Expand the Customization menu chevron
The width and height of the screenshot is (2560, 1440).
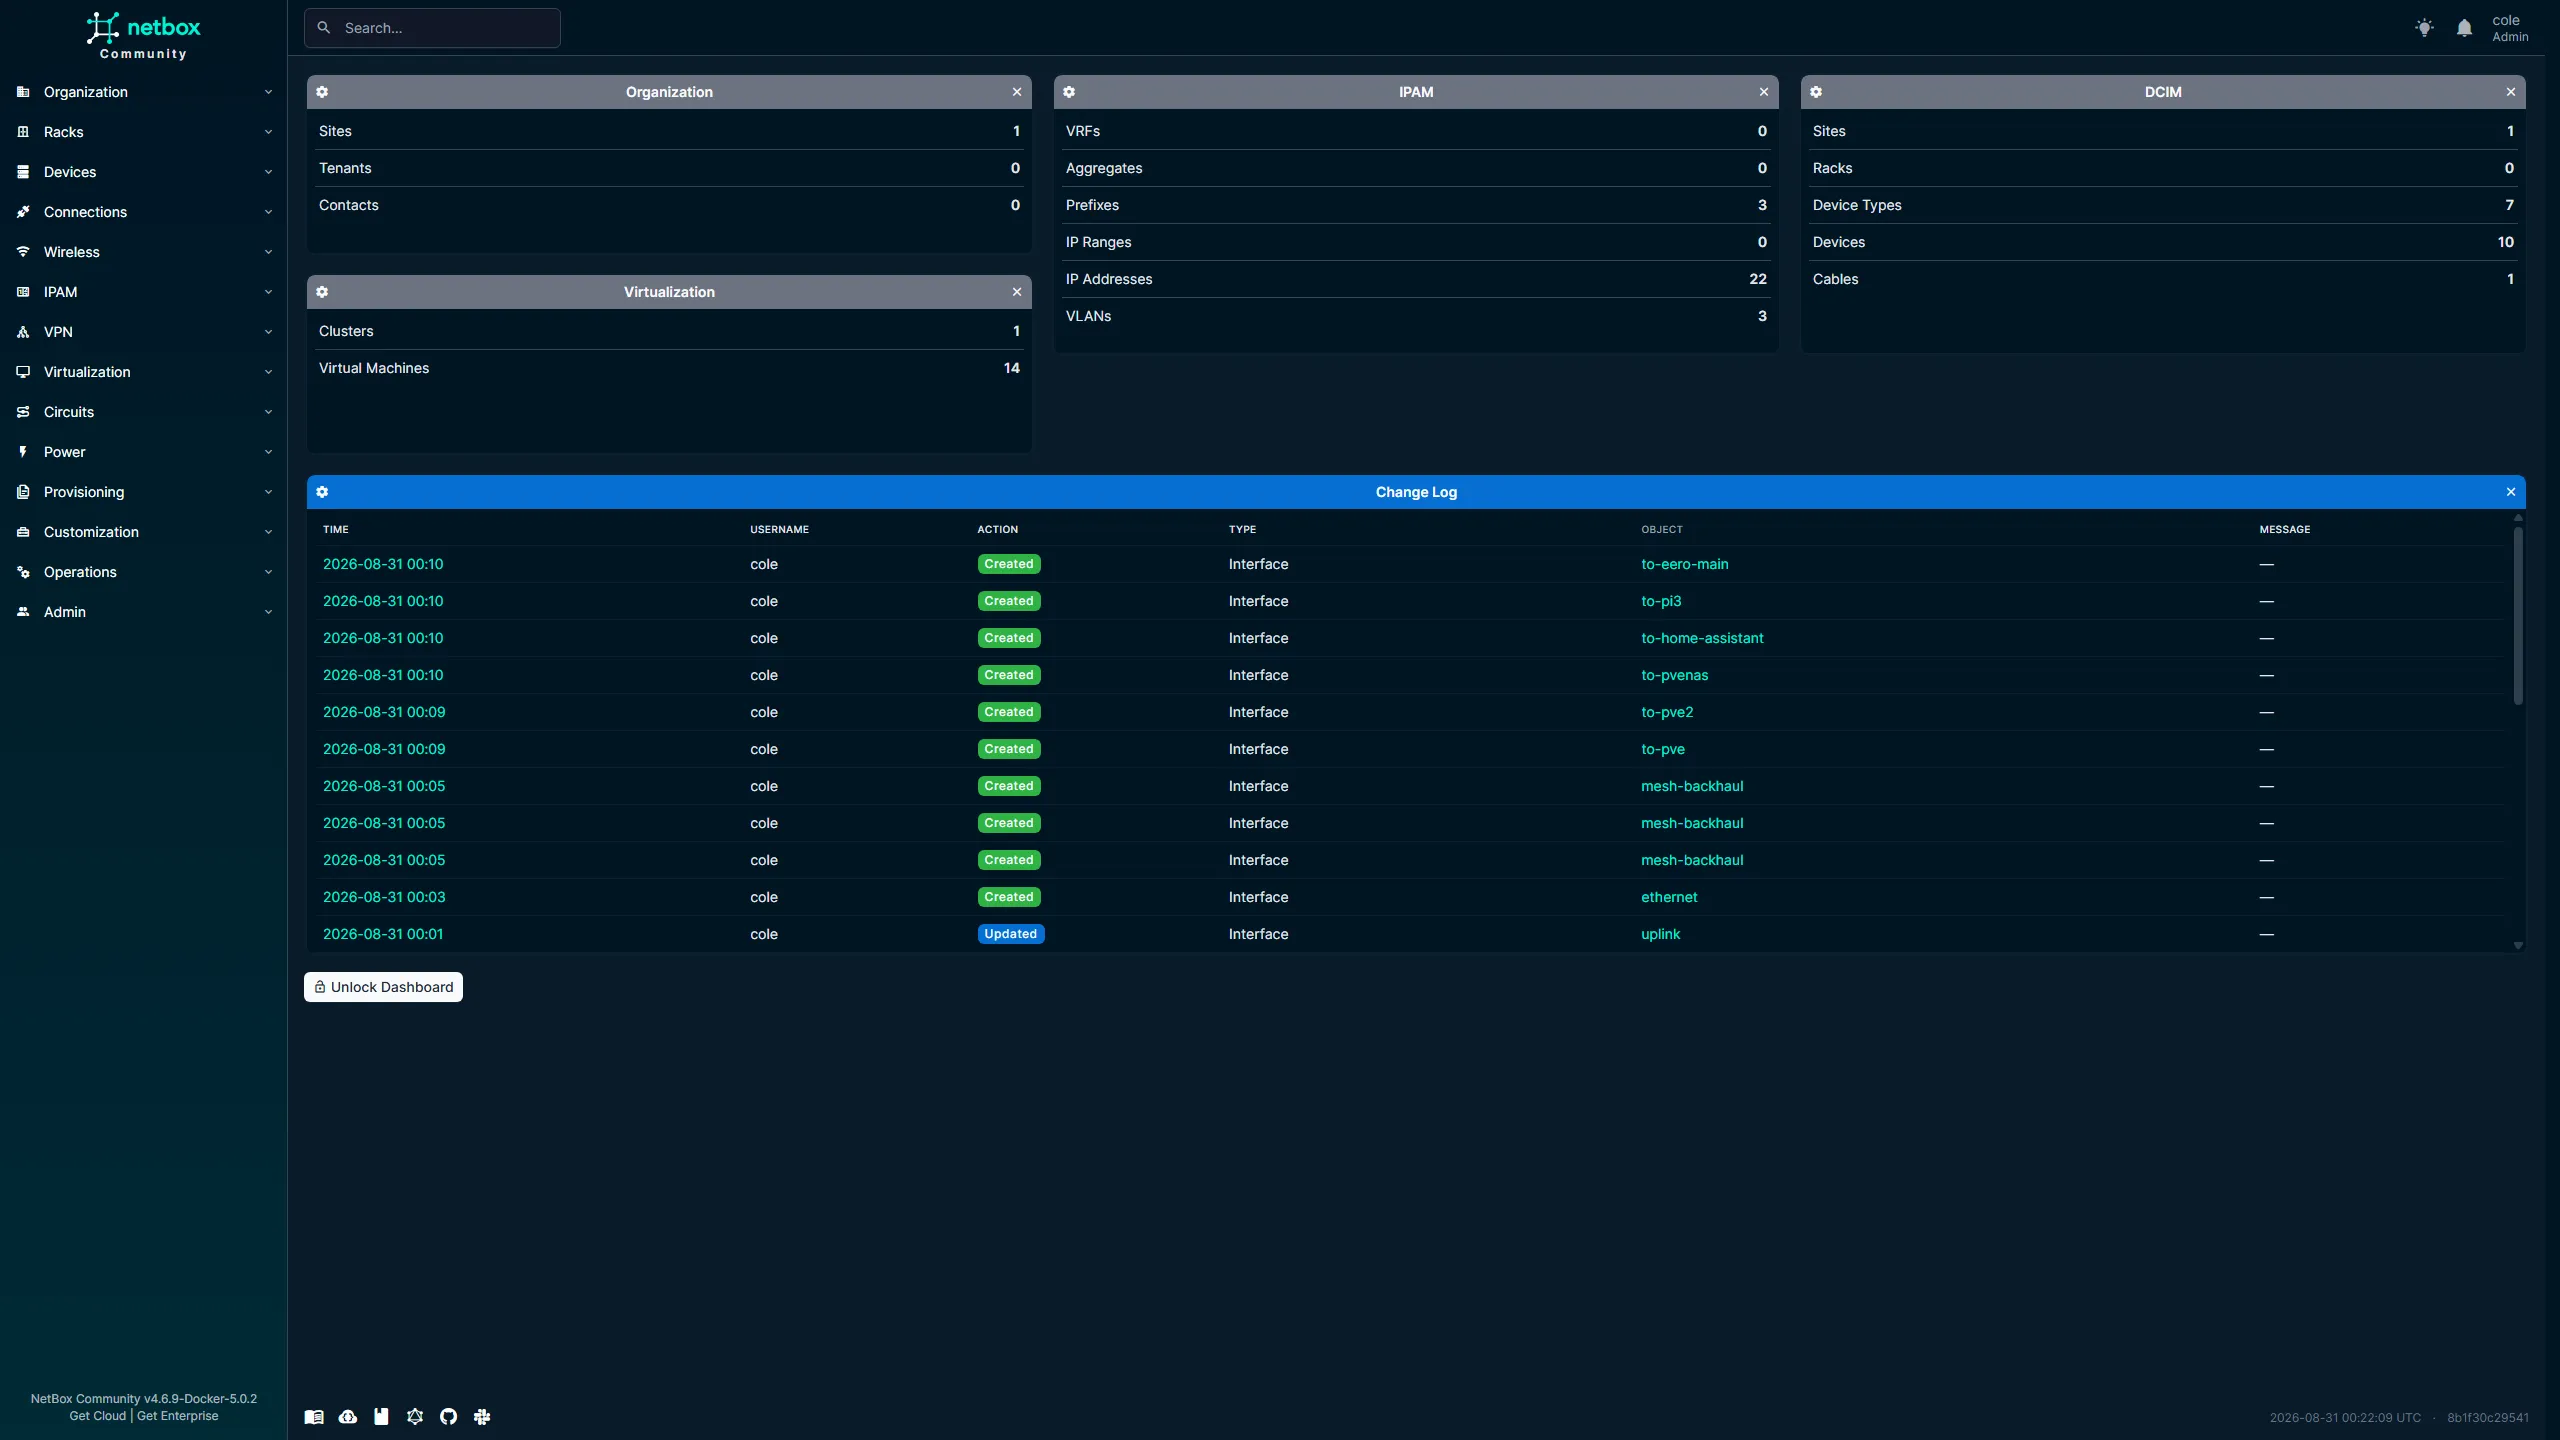click(268, 532)
